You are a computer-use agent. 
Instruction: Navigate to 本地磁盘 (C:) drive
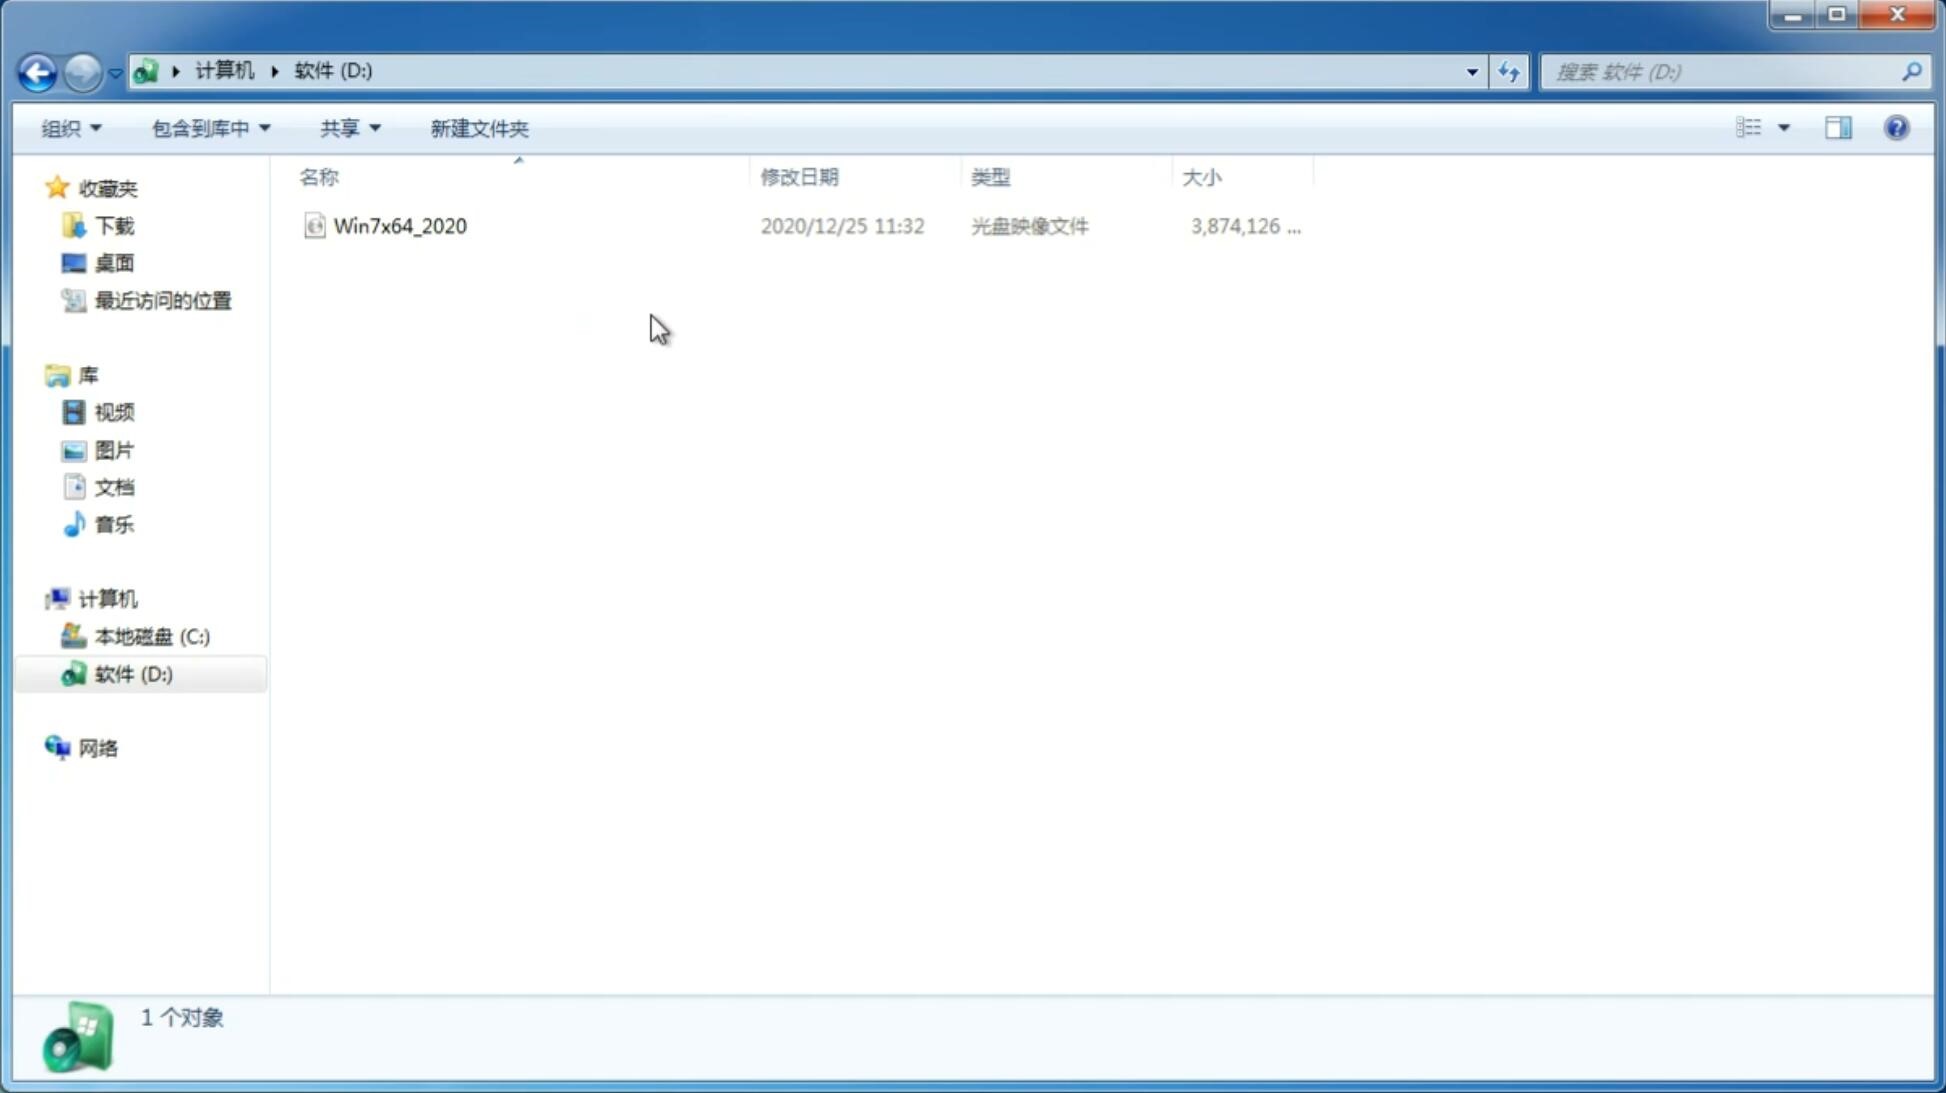(x=151, y=636)
